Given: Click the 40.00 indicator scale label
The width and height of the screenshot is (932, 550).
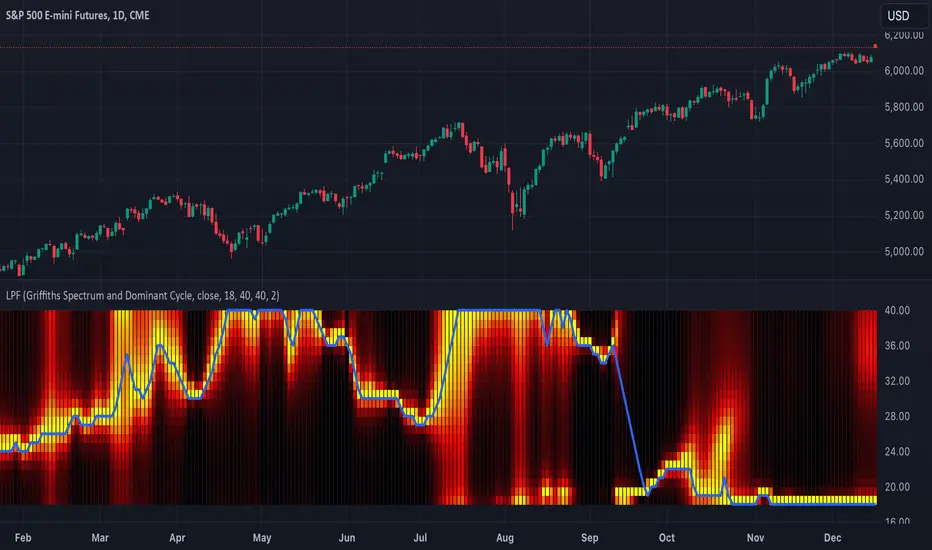Looking at the screenshot, I should tap(897, 310).
